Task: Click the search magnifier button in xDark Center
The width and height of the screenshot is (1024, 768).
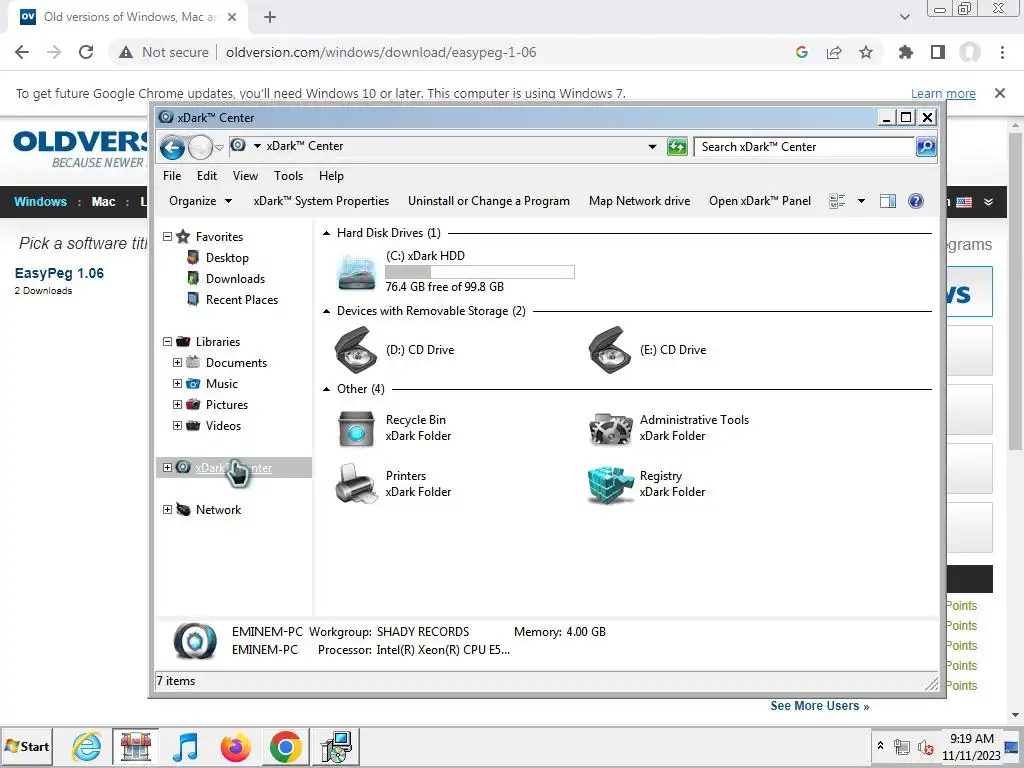Action: pyautogui.click(x=925, y=147)
